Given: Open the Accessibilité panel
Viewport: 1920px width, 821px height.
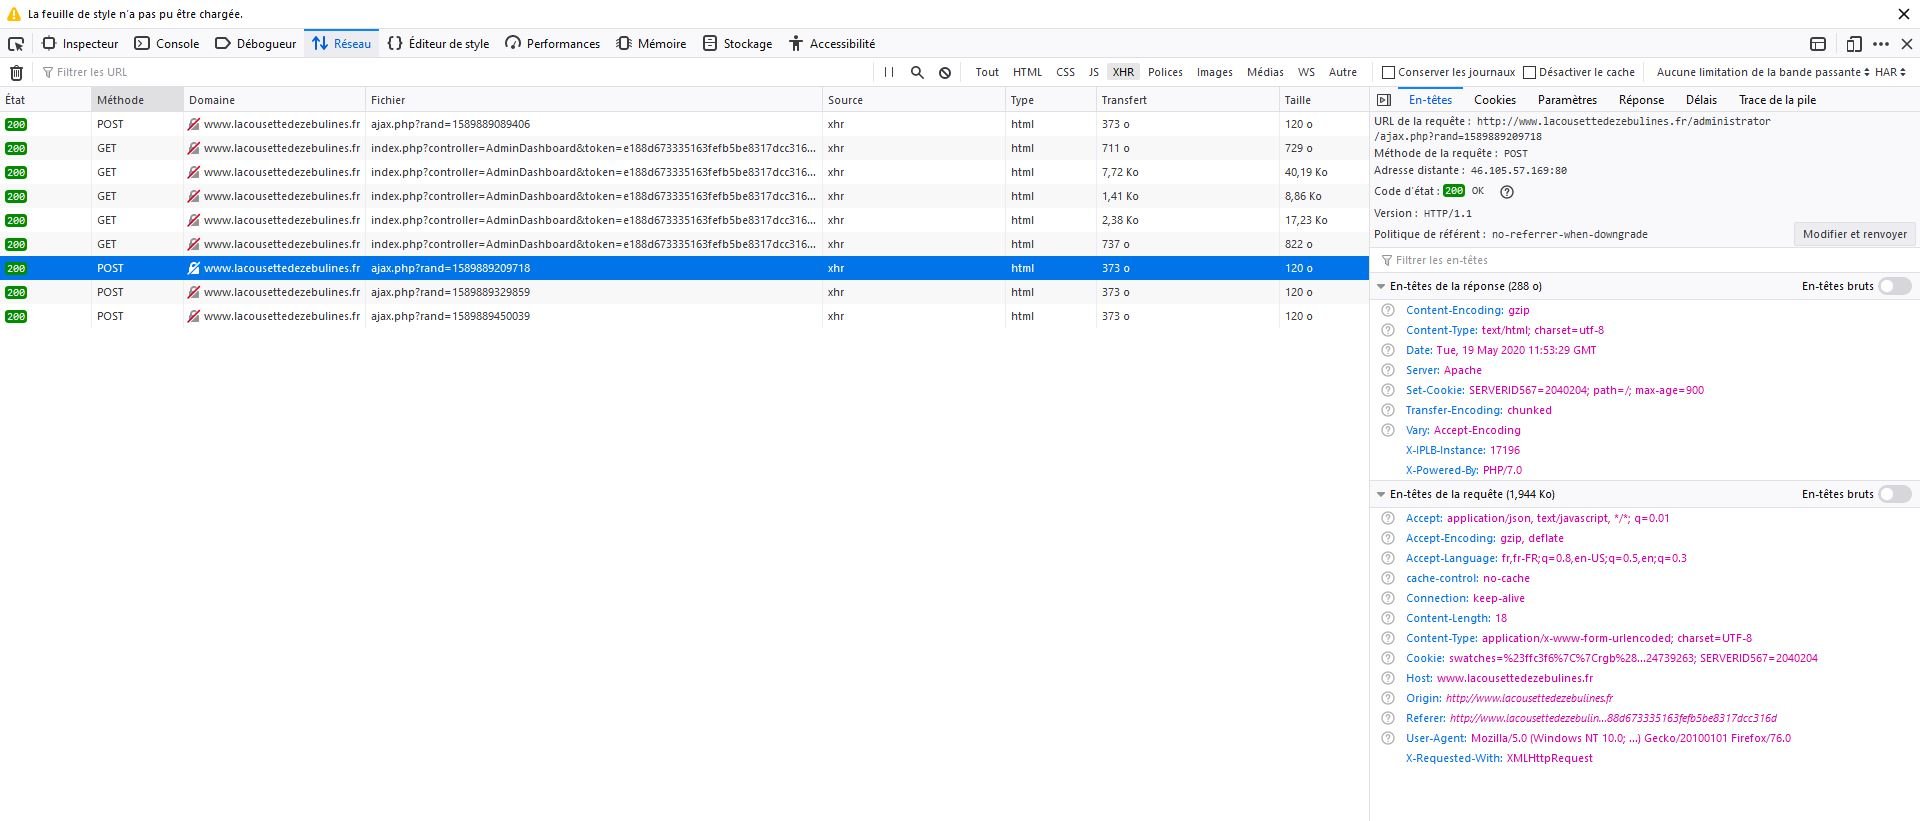Looking at the screenshot, I should [832, 44].
